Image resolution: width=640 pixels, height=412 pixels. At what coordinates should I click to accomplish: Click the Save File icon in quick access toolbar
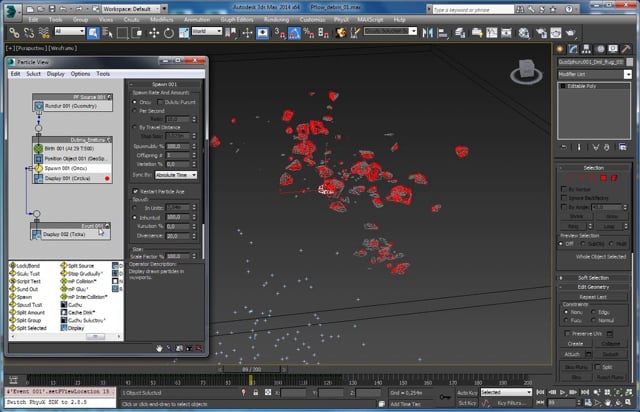[52, 9]
